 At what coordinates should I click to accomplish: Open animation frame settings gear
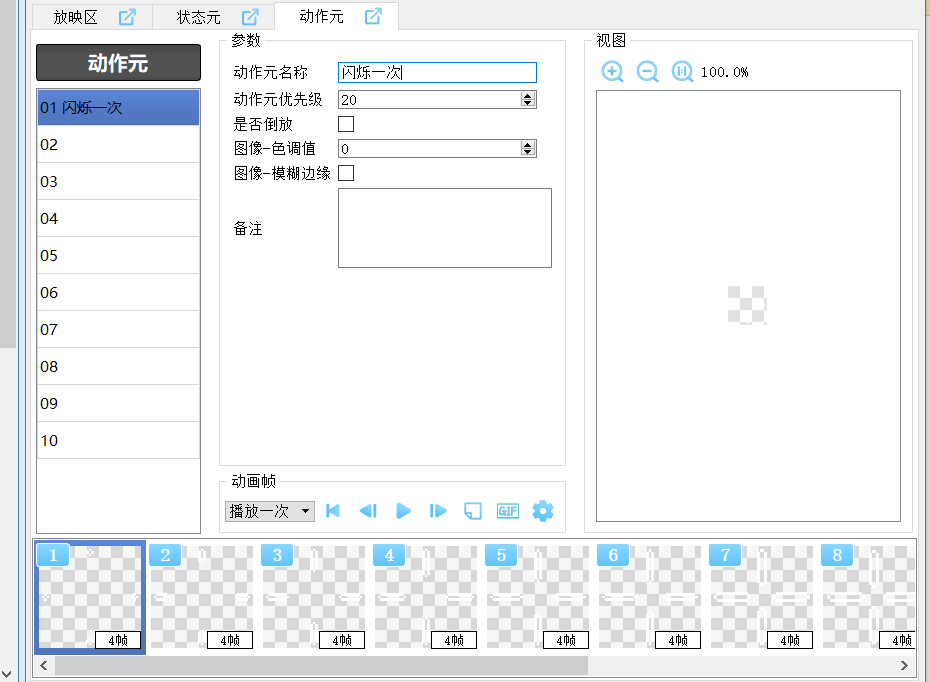543,511
